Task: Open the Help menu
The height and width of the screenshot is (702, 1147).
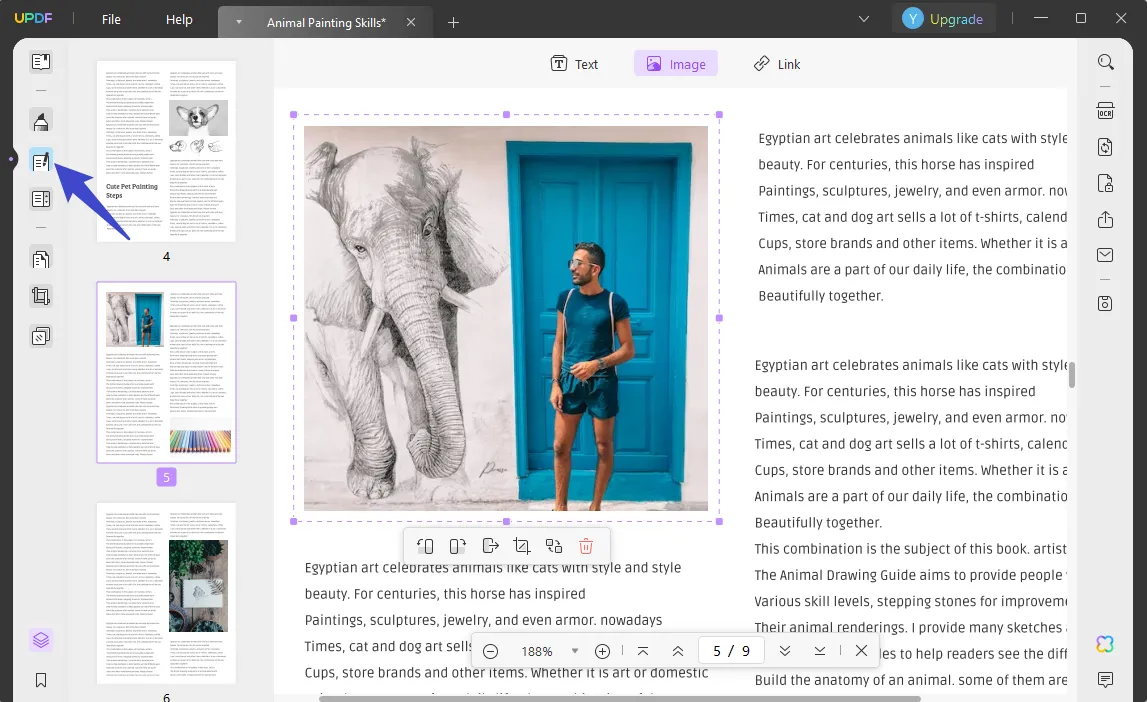Action: [x=178, y=19]
